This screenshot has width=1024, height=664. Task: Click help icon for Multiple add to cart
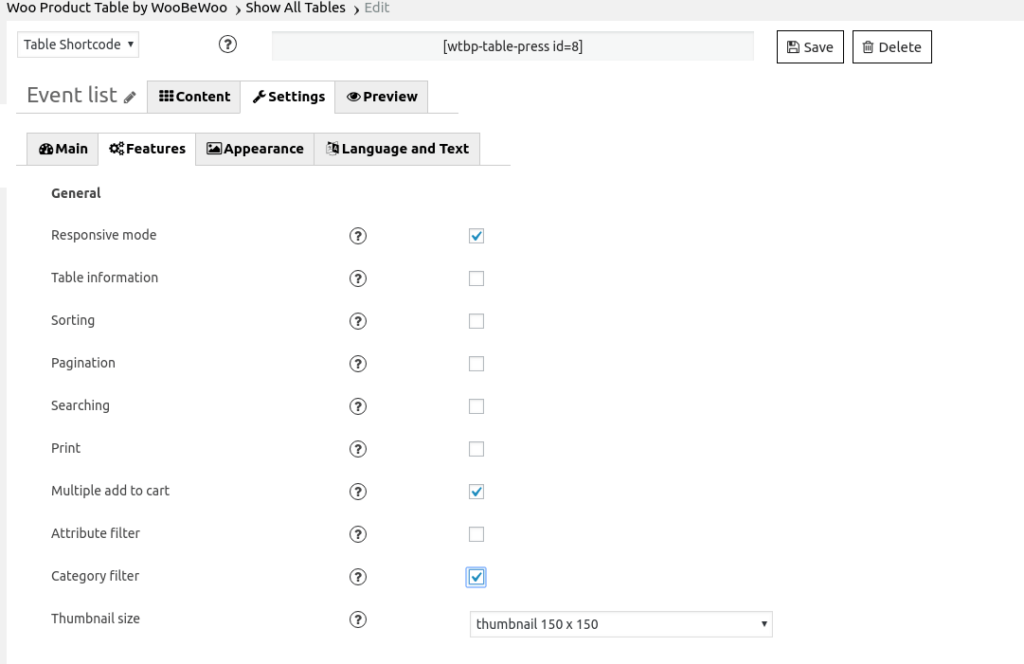(357, 492)
